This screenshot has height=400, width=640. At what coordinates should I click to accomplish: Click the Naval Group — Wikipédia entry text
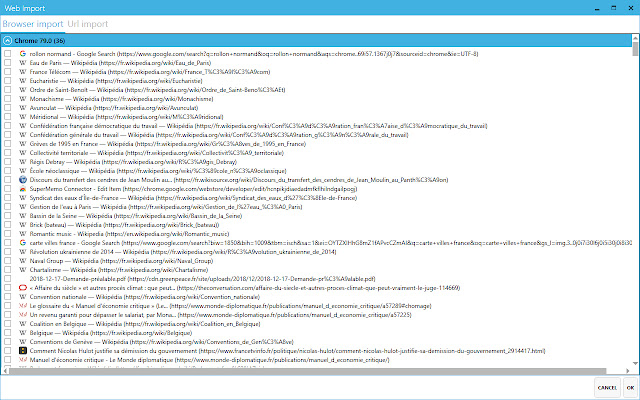click(121, 260)
